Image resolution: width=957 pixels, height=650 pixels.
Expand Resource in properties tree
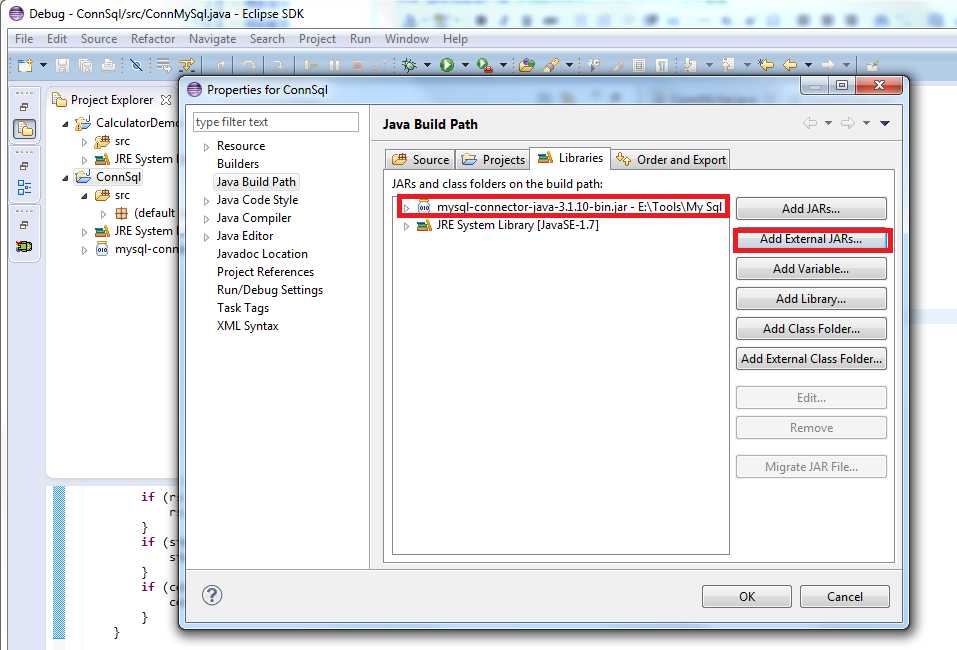[x=206, y=147]
